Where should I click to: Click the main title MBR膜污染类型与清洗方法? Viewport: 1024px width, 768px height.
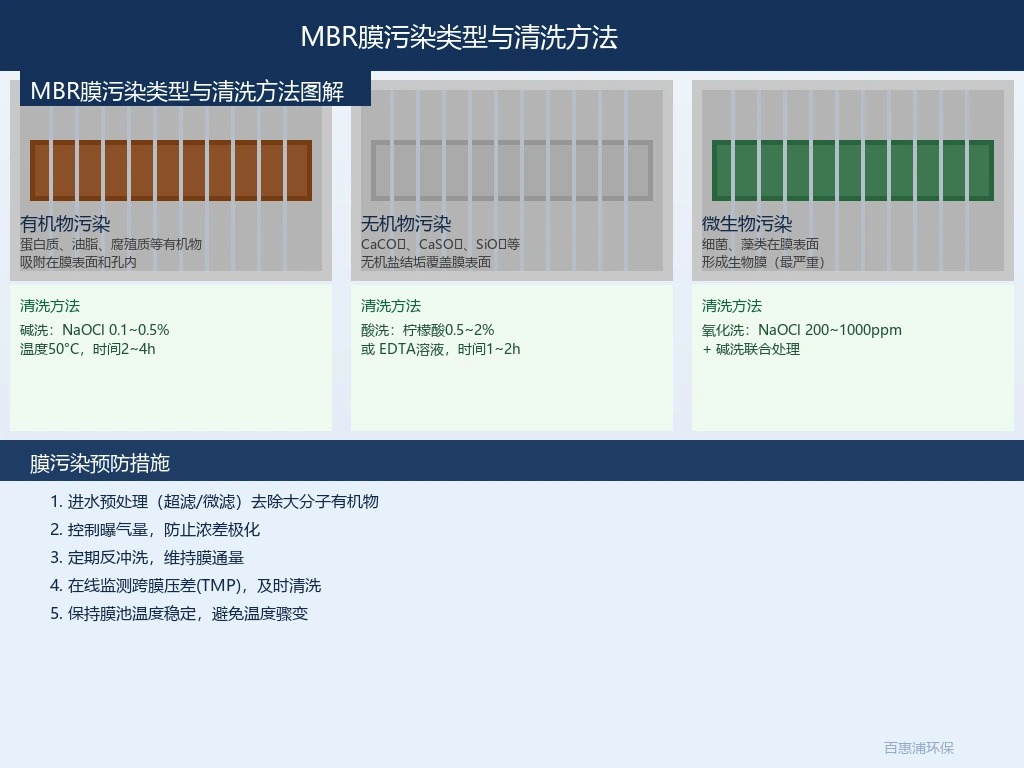click(x=459, y=37)
